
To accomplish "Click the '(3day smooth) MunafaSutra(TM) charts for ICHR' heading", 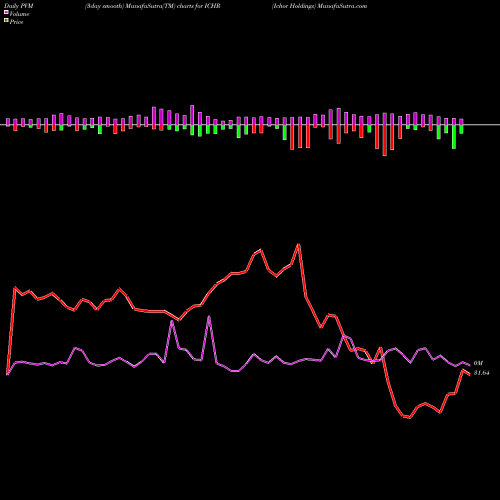I will (x=152, y=6).
